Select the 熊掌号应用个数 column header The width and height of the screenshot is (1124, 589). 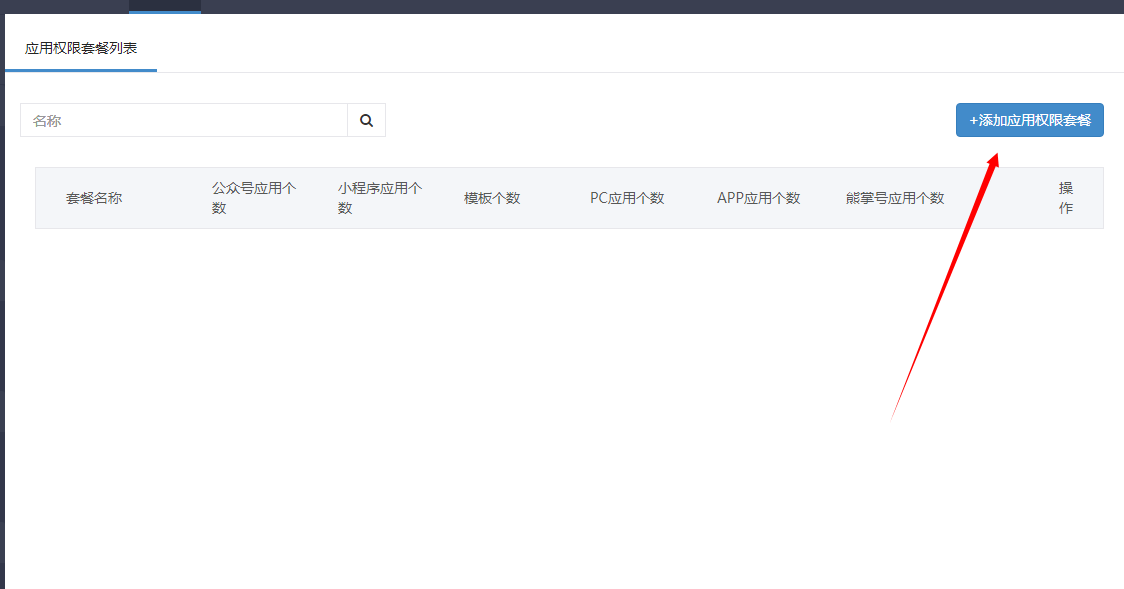(x=895, y=198)
